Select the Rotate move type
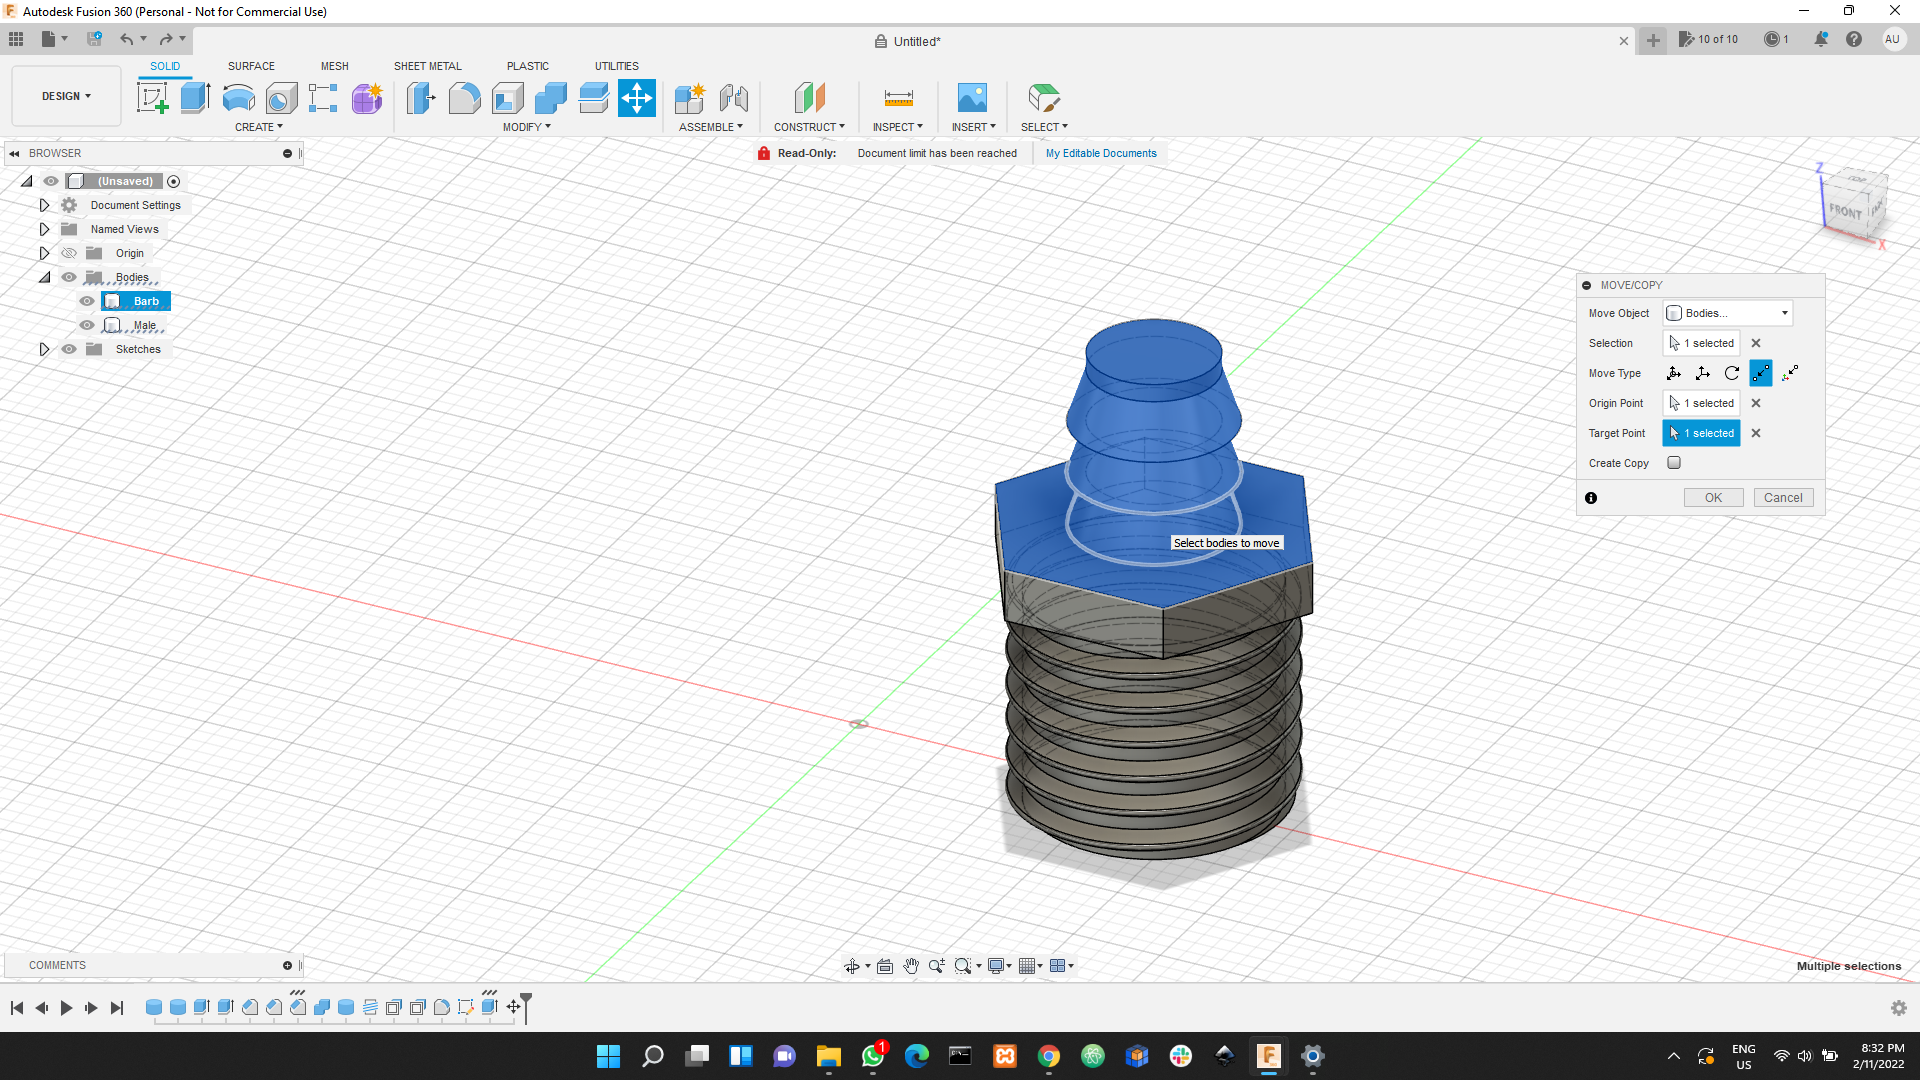1920x1080 pixels. point(1731,373)
